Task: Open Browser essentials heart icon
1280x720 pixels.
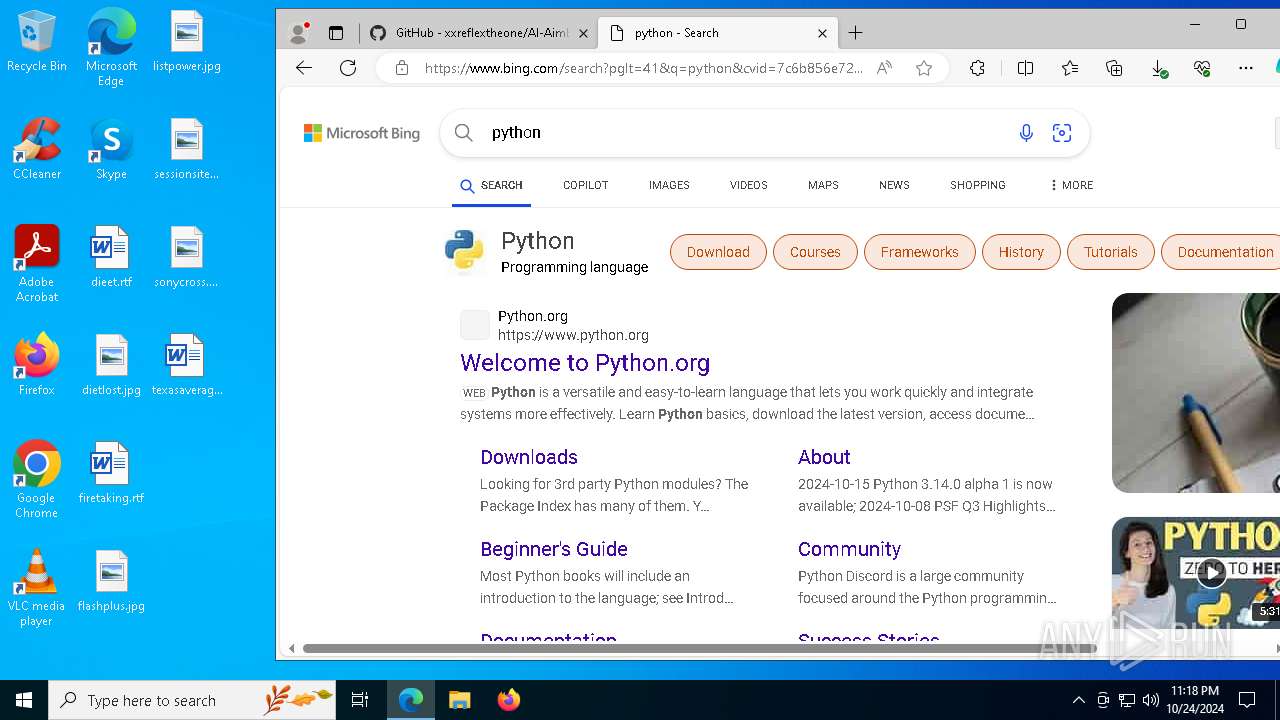Action: (1202, 68)
